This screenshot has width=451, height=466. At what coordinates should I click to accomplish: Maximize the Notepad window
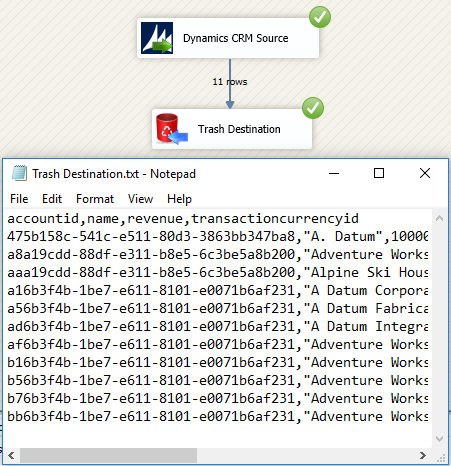point(379,173)
